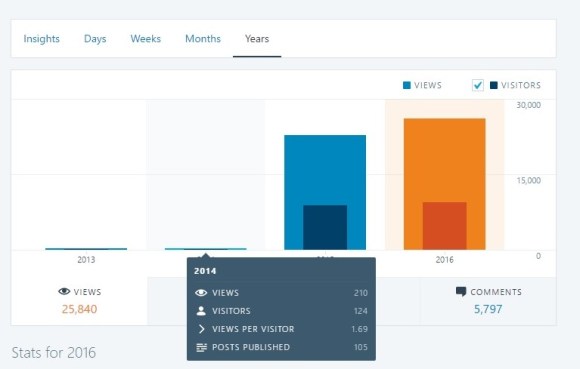Click the 2014 heading in tooltip
Viewport: 580px width, 369px height.
205,271
